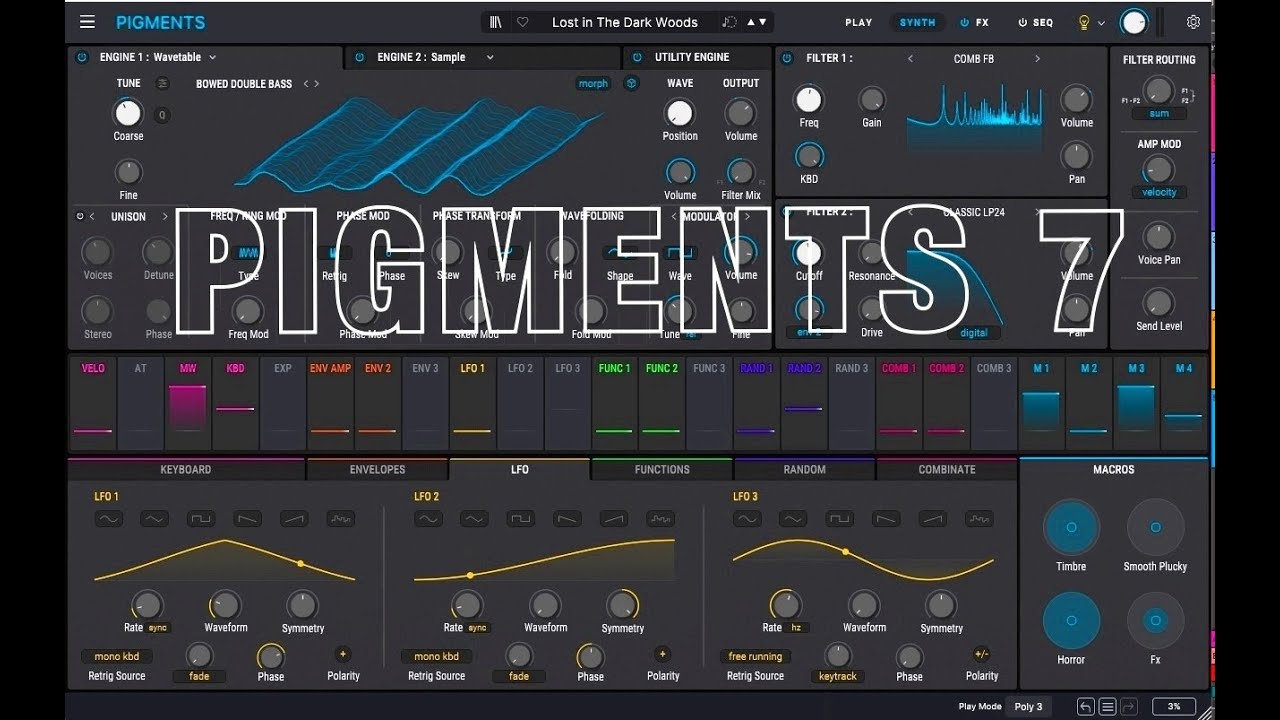This screenshot has width=1280, height=720.
Task: Expand the Engine 2 Sample type dropdown
Action: pyautogui.click(x=490, y=57)
